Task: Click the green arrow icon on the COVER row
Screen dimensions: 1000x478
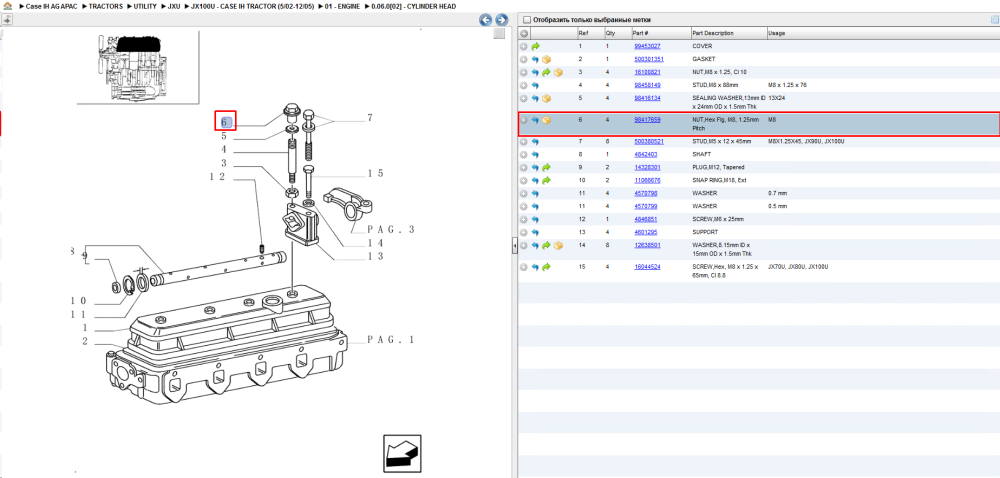Action: pyautogui.click(x=536, y=47)
